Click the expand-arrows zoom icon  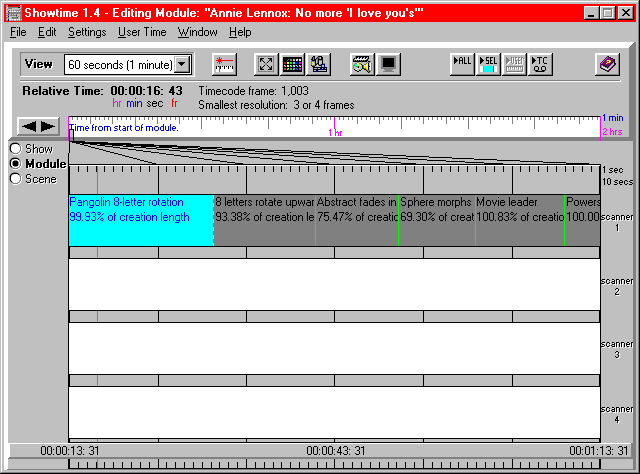(266, 65)
